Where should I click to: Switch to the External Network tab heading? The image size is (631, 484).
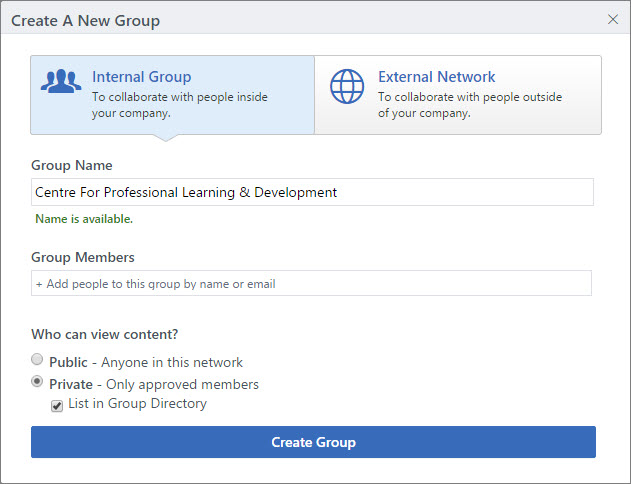click(x=436, y=77)
